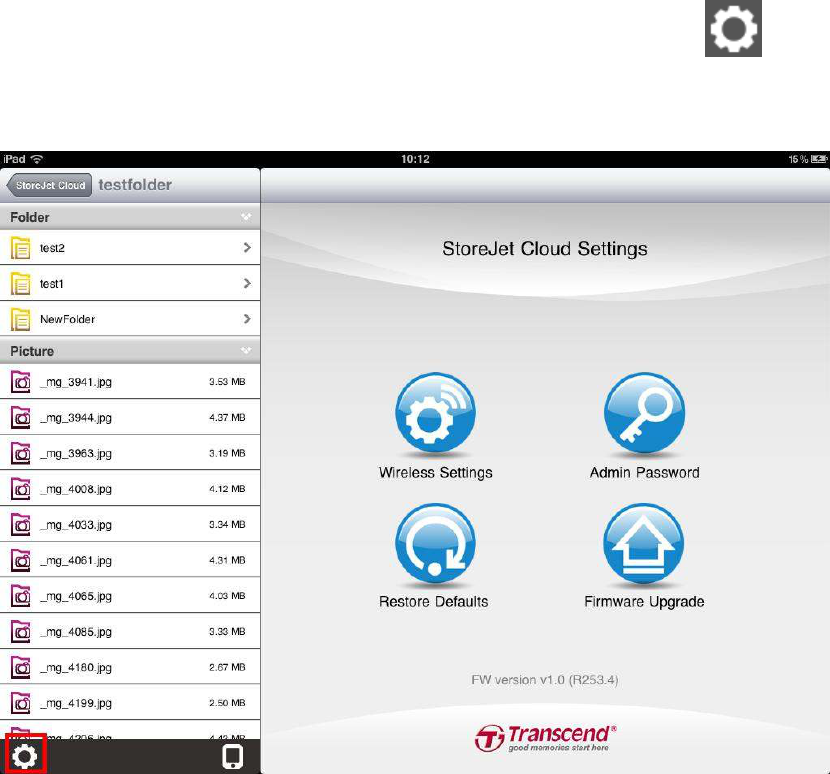Open the test2 folder chevron

tap(247, 247)
